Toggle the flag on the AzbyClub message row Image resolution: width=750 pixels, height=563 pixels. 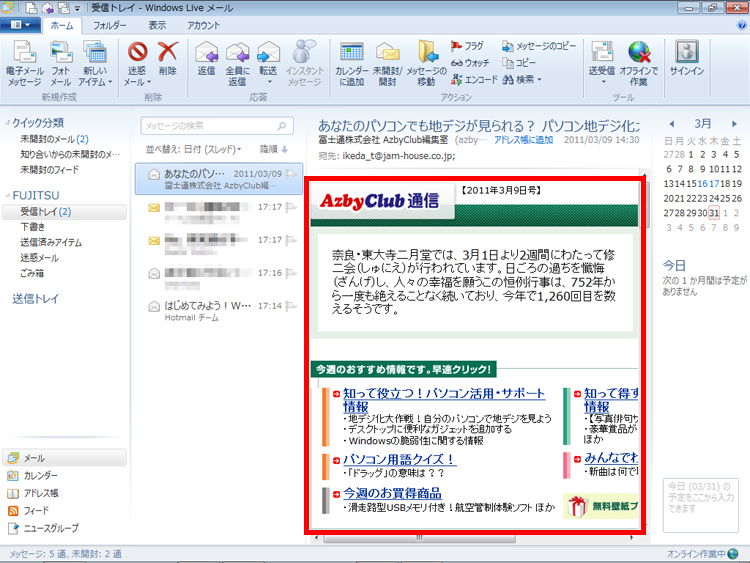[291, 174]
